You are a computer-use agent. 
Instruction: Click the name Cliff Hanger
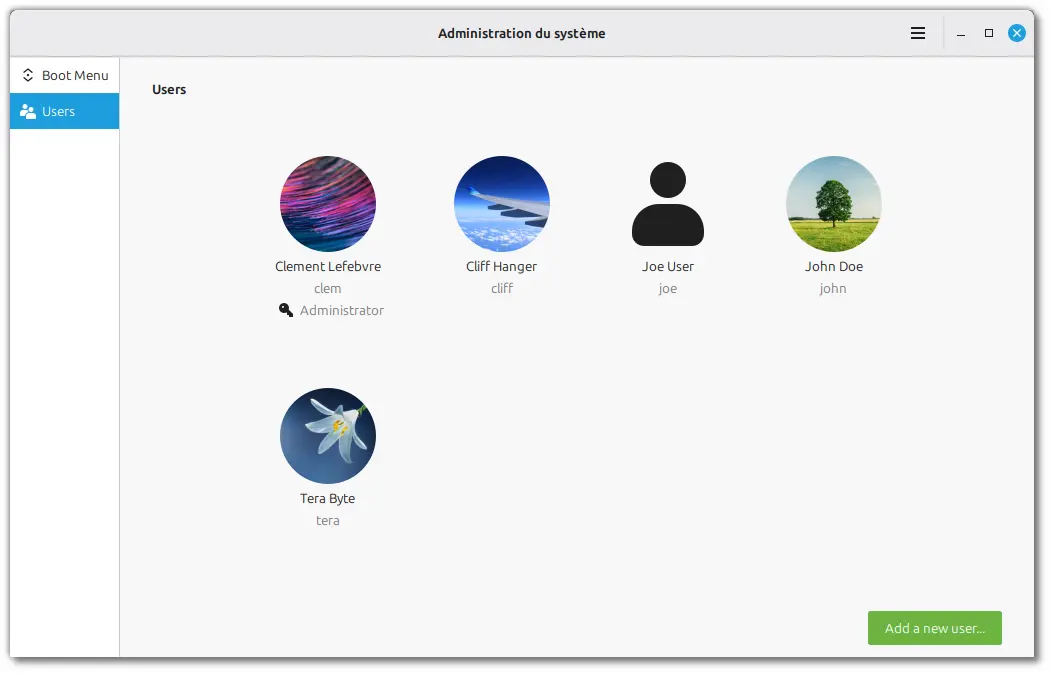[x=502, y=267]
